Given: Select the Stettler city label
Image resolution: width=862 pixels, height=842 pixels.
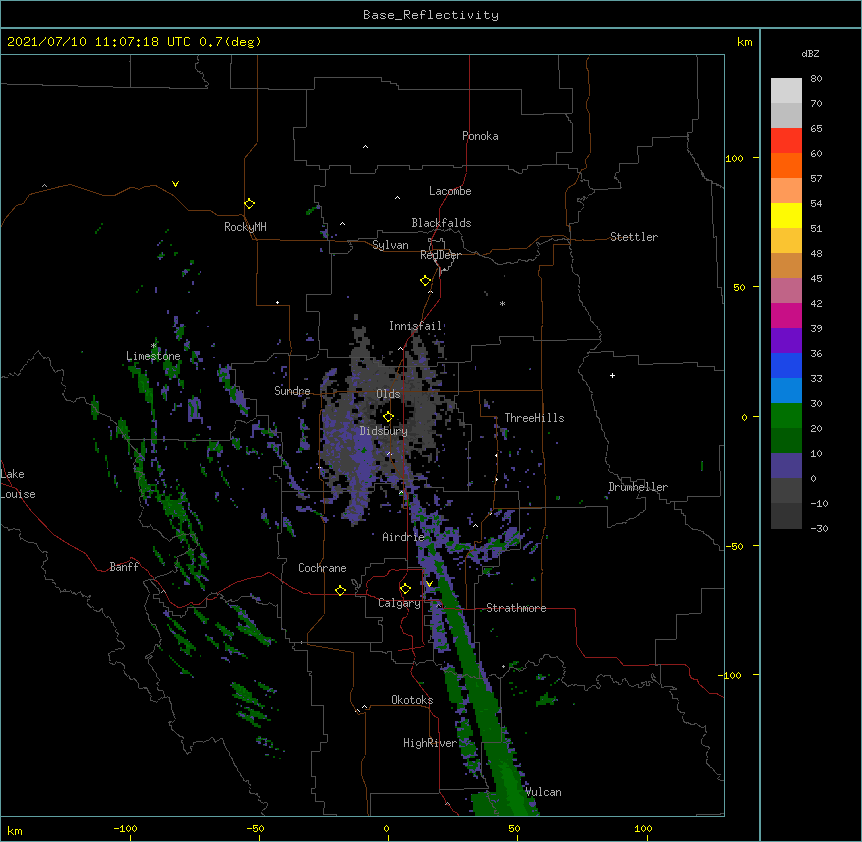Looking at the screenshot, I should click(634, 237).
